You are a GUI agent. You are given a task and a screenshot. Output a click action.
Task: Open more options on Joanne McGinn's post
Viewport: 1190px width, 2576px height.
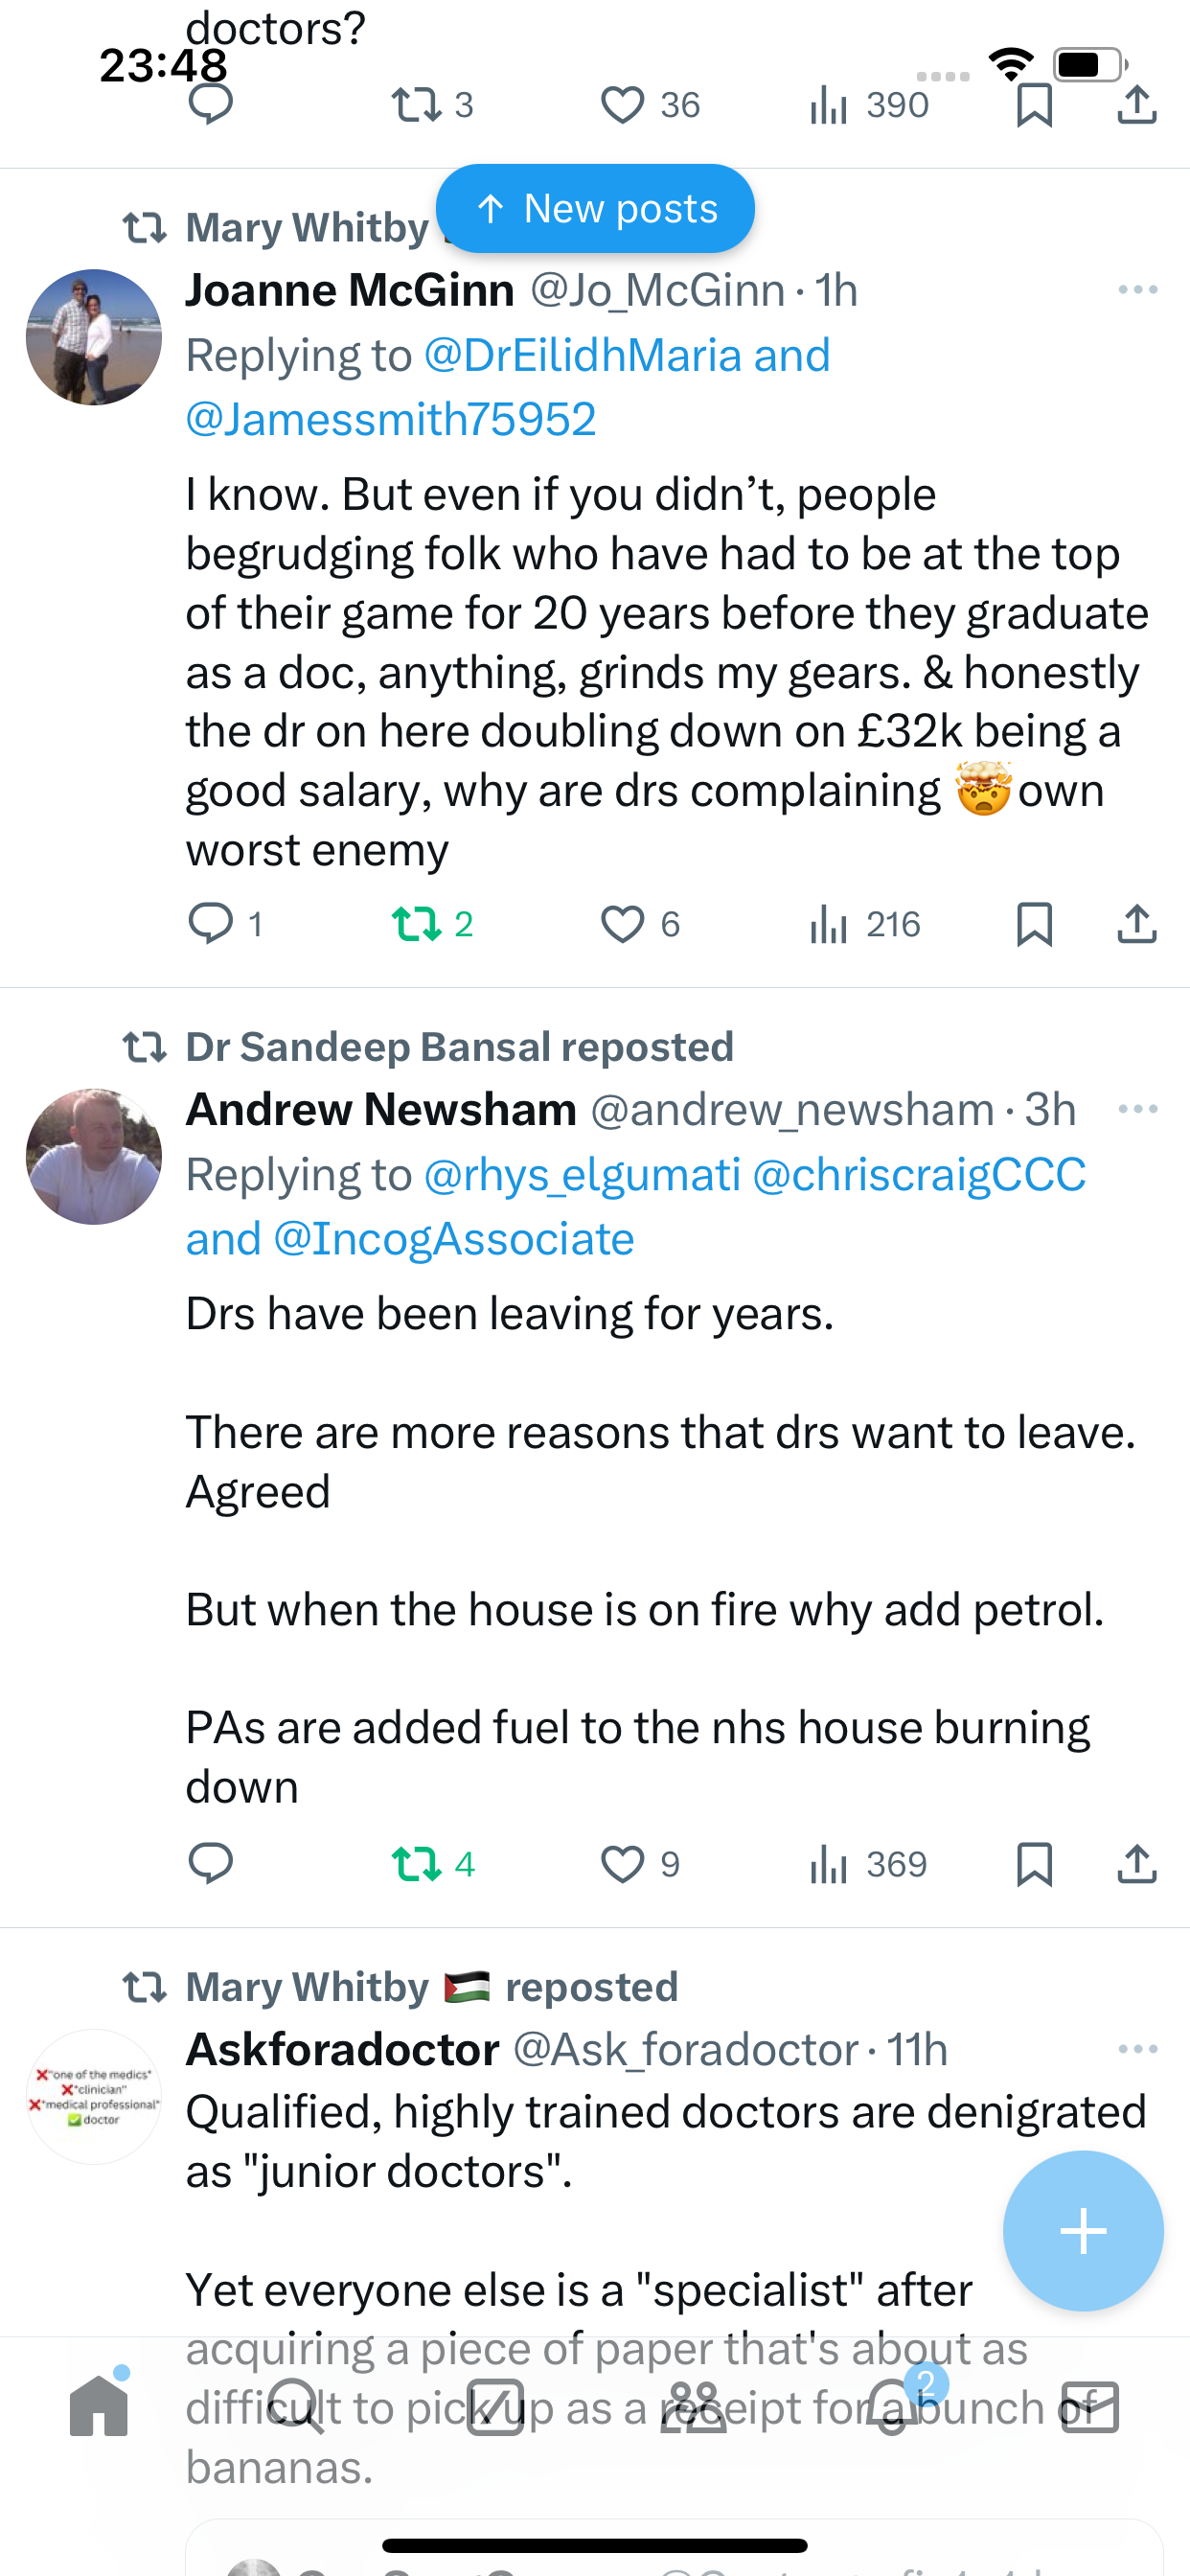[1138, 290]
